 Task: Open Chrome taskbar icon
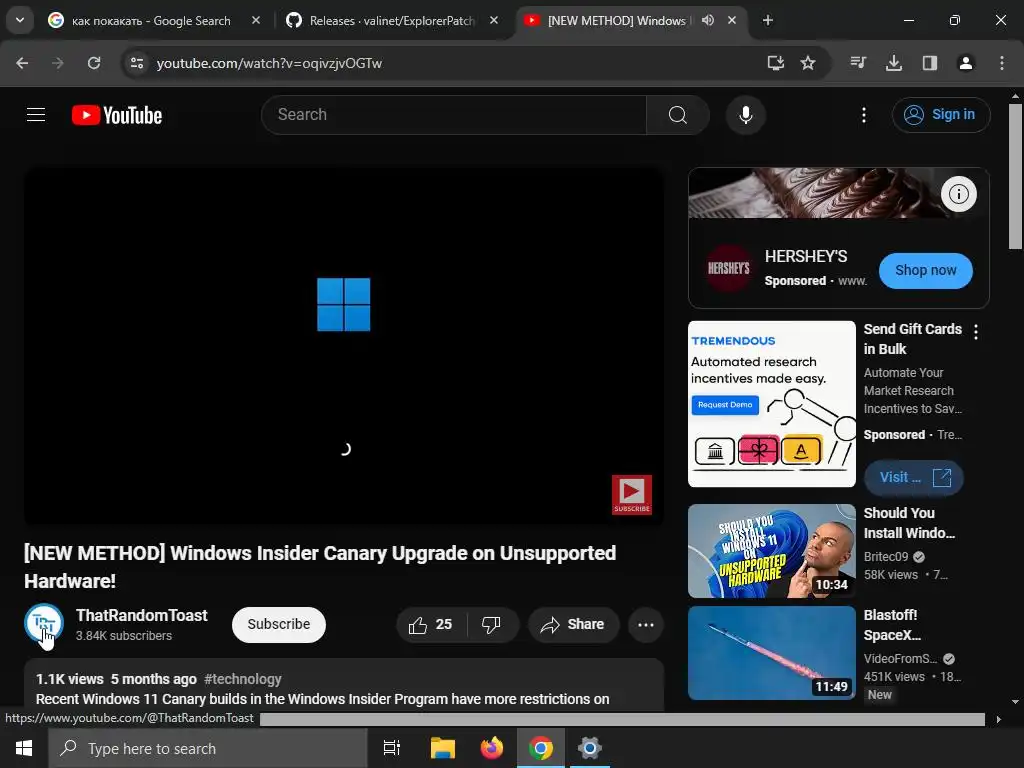[540, 748]
